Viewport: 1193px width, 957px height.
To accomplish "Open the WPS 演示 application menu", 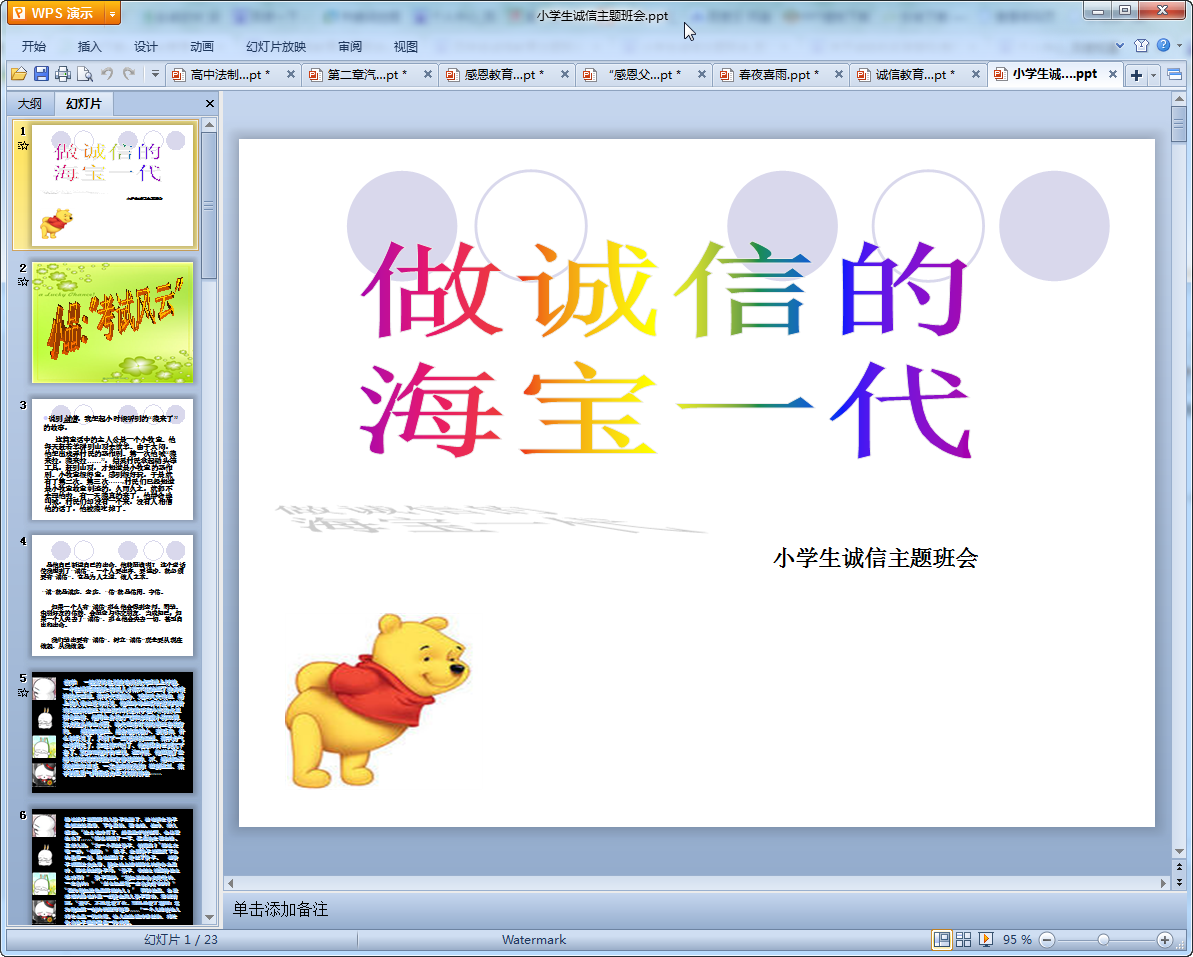I will click(55, 13).
